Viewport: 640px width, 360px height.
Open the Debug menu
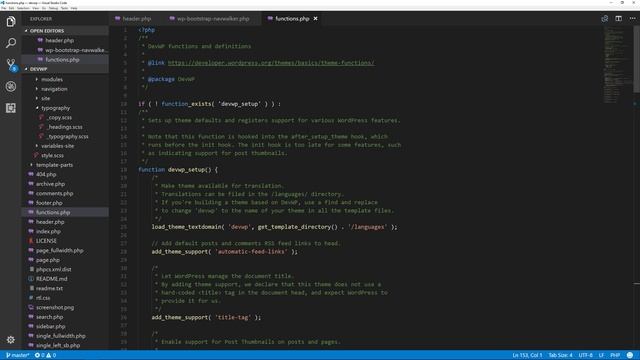(x=53, y=8)
